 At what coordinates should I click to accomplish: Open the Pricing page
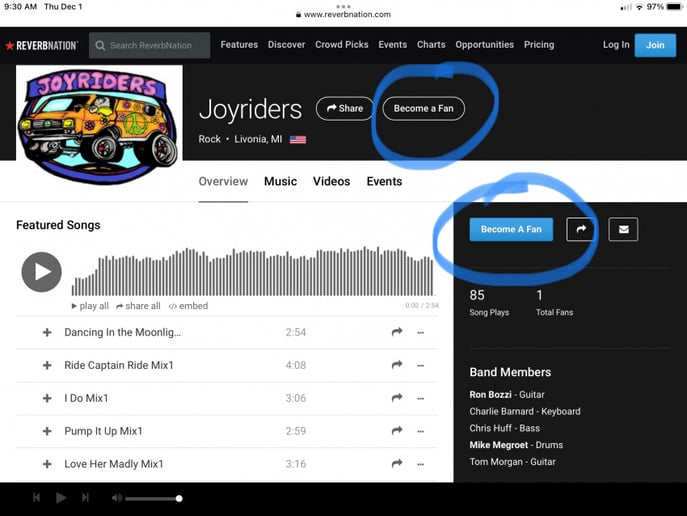pyautogui.click(x=539, y=45)
